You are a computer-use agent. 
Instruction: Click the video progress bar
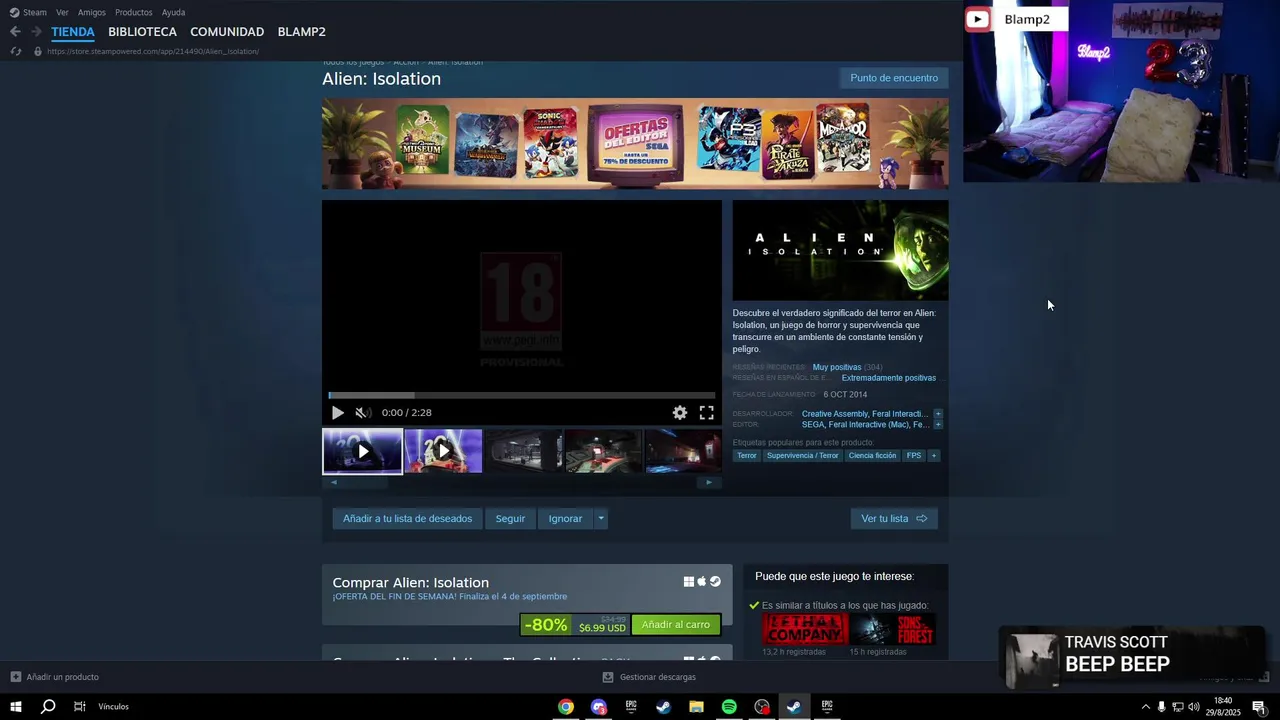522,395
